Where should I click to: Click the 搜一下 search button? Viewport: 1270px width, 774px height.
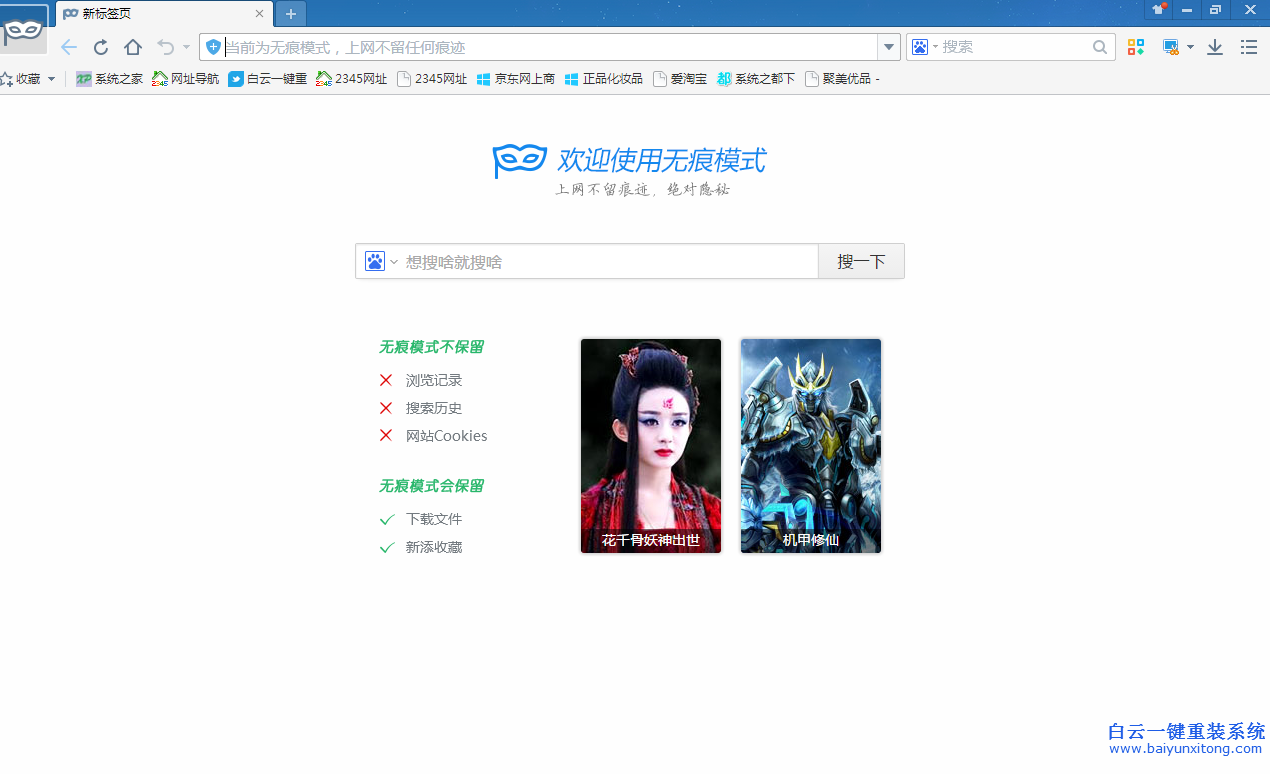pos(861,262)
